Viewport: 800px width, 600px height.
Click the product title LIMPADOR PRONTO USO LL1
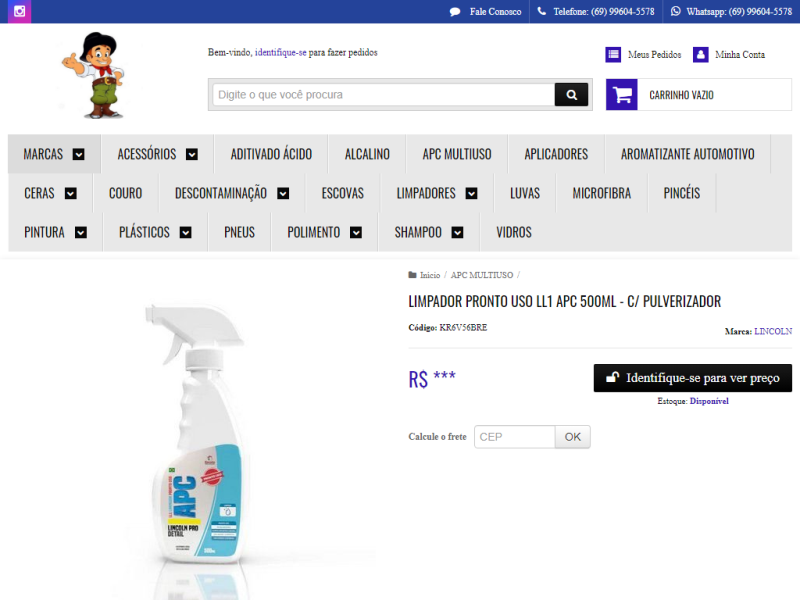coord(564,302)
